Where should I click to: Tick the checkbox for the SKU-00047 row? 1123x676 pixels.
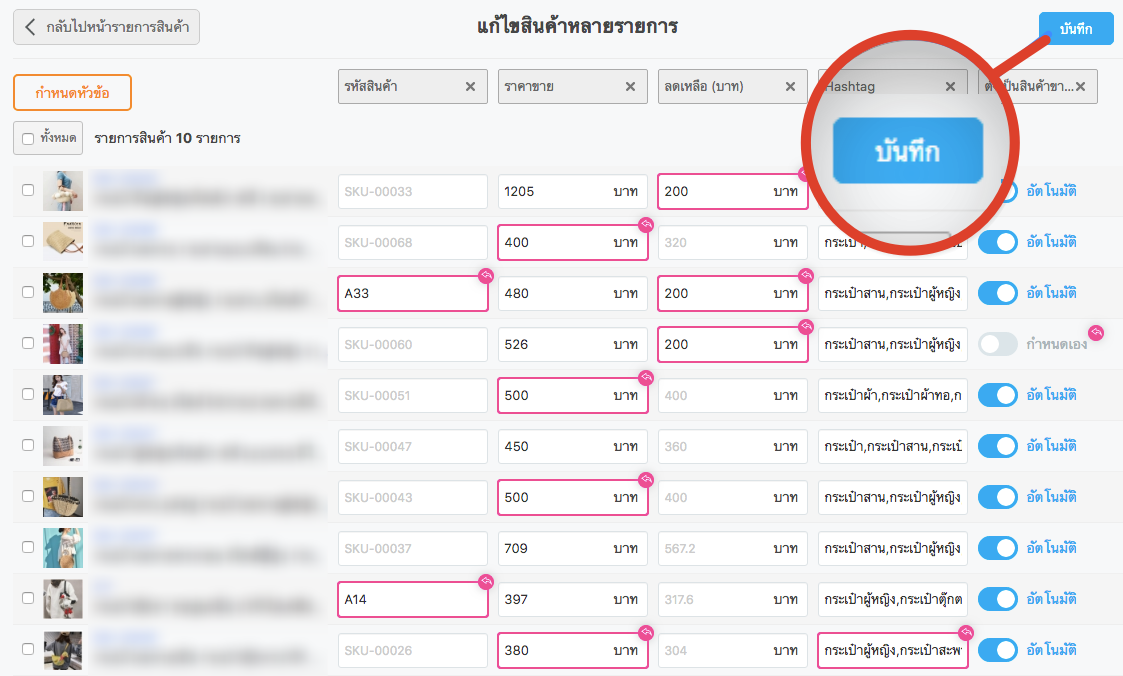28,445
